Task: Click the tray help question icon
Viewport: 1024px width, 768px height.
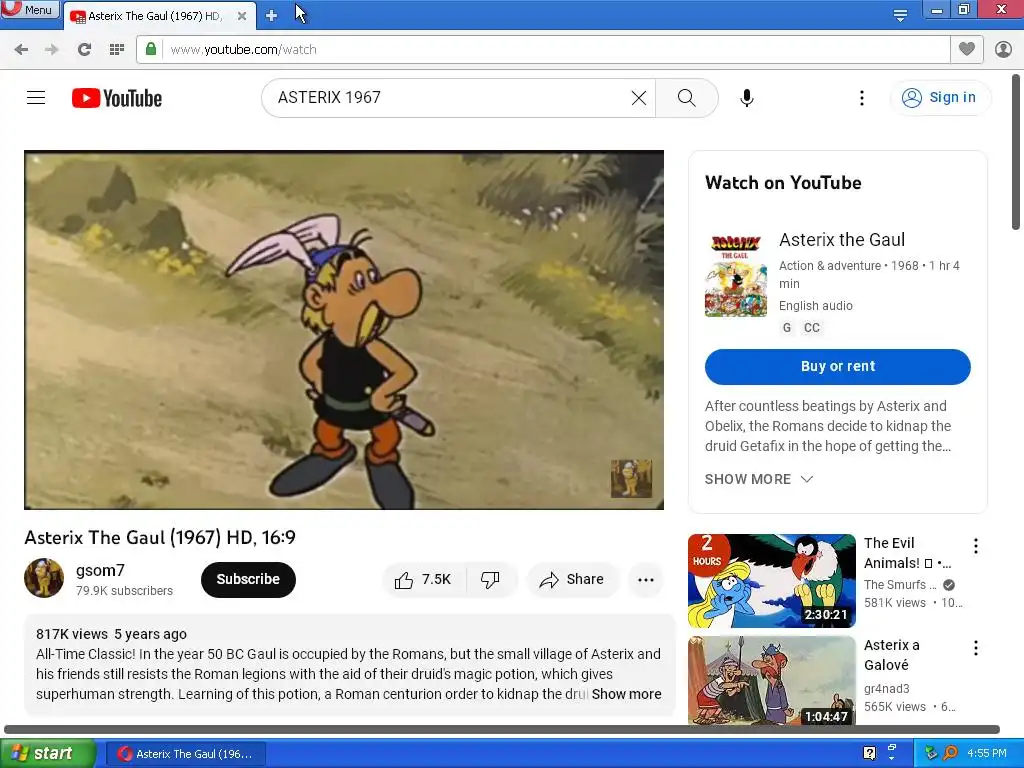Action: [x=869, y=753]
